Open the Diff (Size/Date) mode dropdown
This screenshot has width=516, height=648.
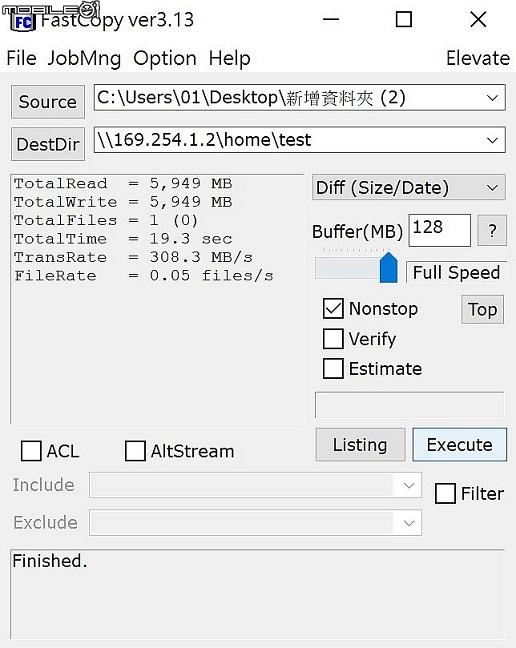(x=409, y=188)
